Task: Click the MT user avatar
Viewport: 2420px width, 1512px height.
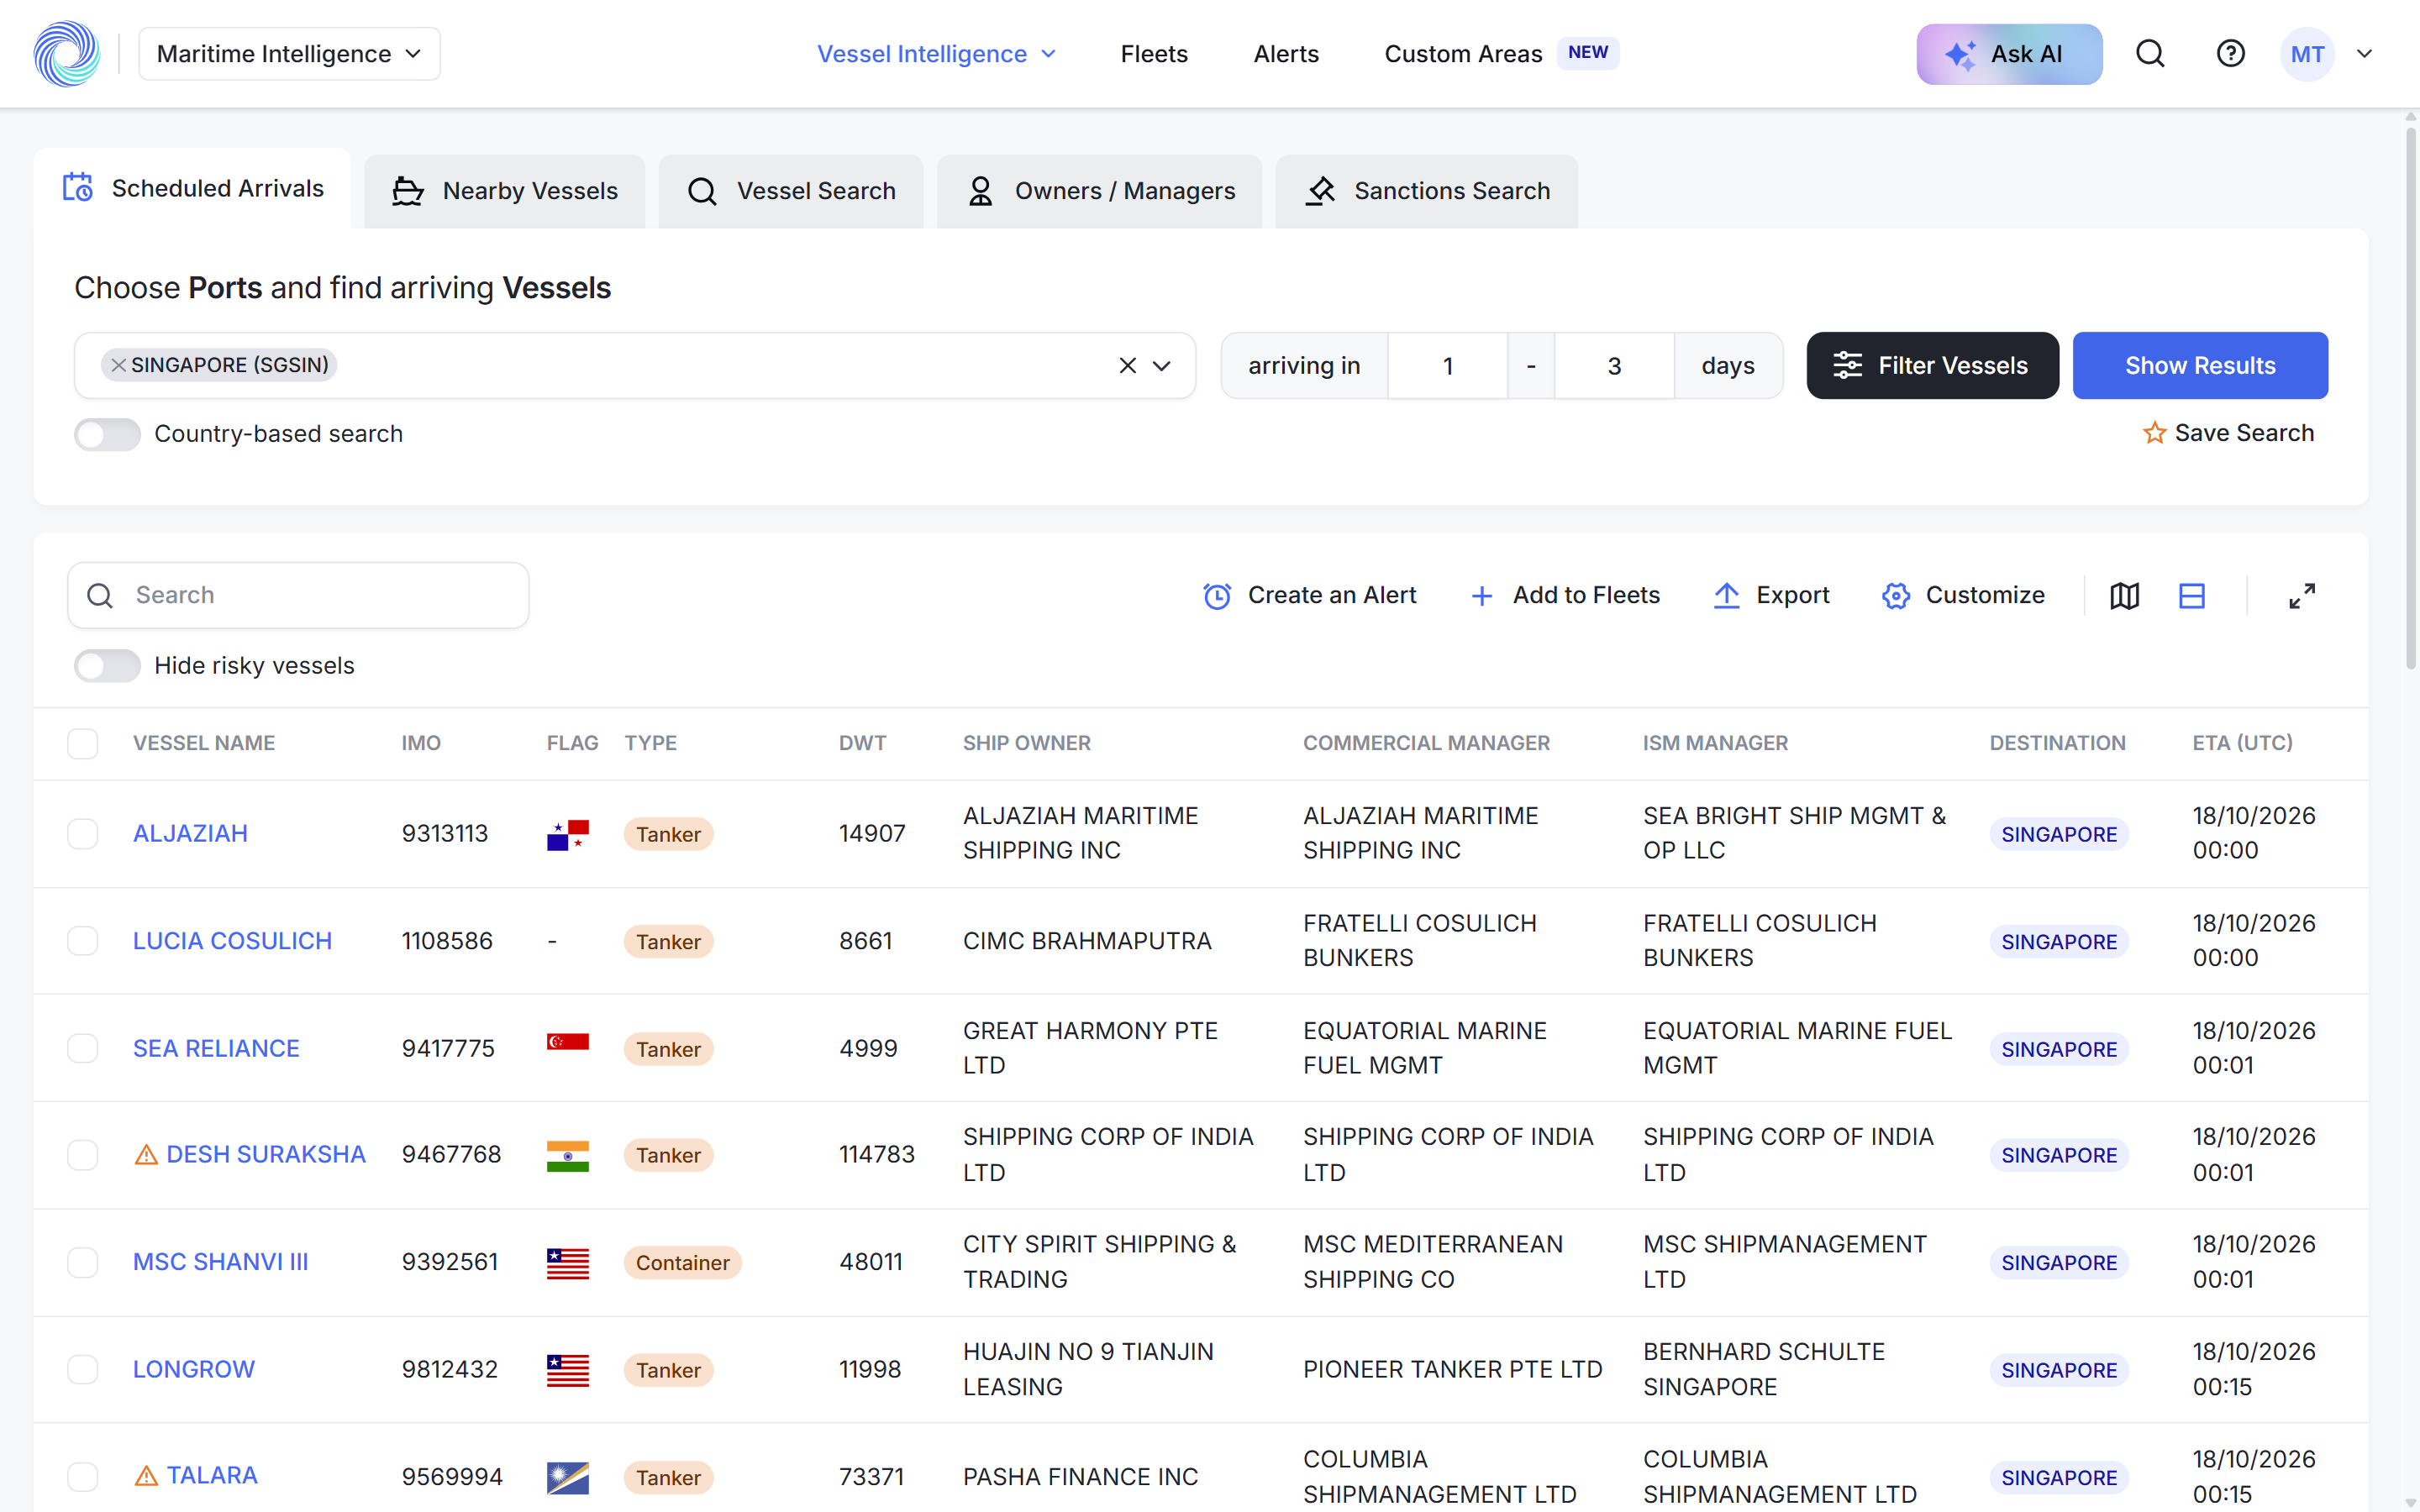Action: [2307, 54]
